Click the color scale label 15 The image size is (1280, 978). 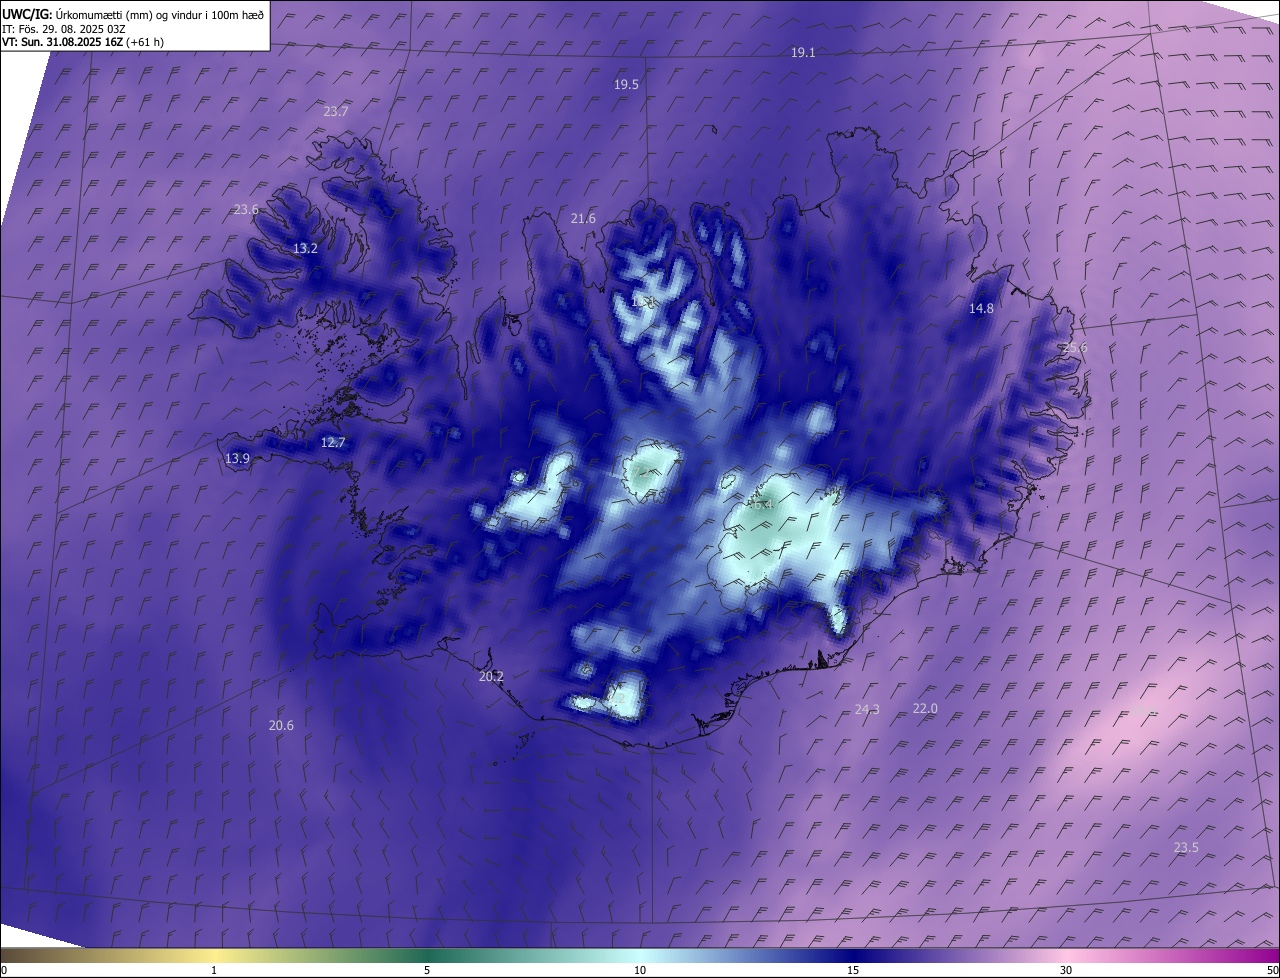pyautogui.click(x=853, y=970)
